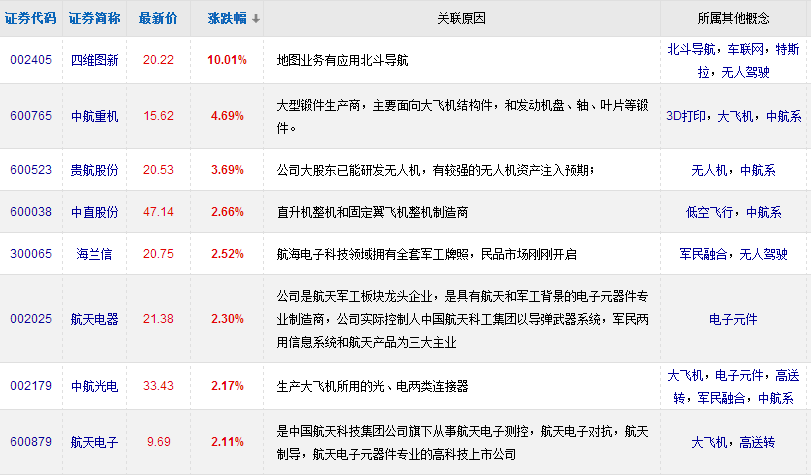This screenshot has height=475, width=811.
Task: Select change value 10.01%
Action: point(227,60)
